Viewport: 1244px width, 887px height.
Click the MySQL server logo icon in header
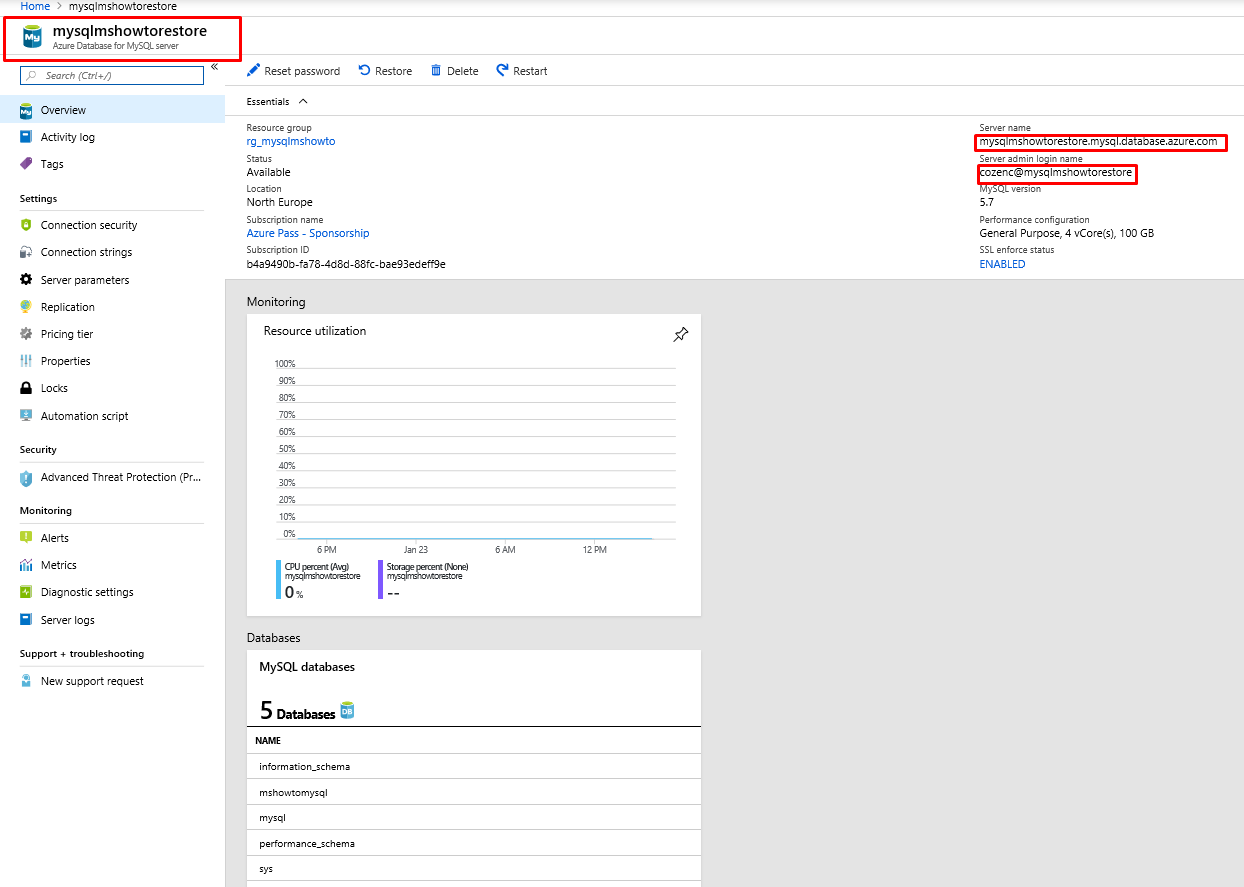coord(34,38)
